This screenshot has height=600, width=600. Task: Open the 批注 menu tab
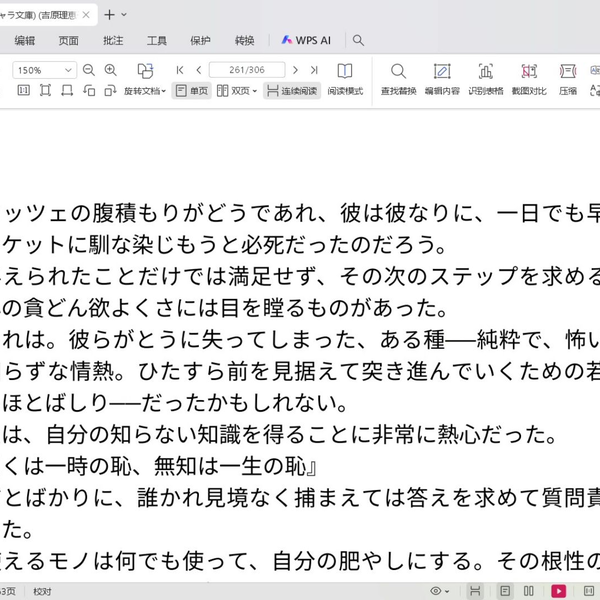pos(113,41)
